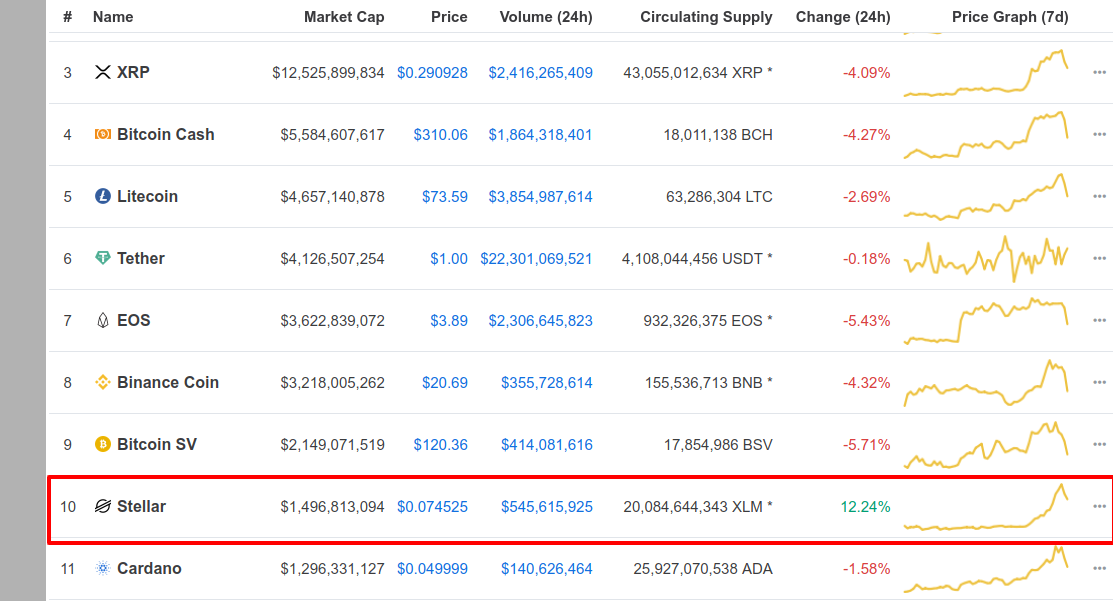Sort by Change (24h) column header
This screenshot has width=1113, height=601.
click(x=843, y=17)
